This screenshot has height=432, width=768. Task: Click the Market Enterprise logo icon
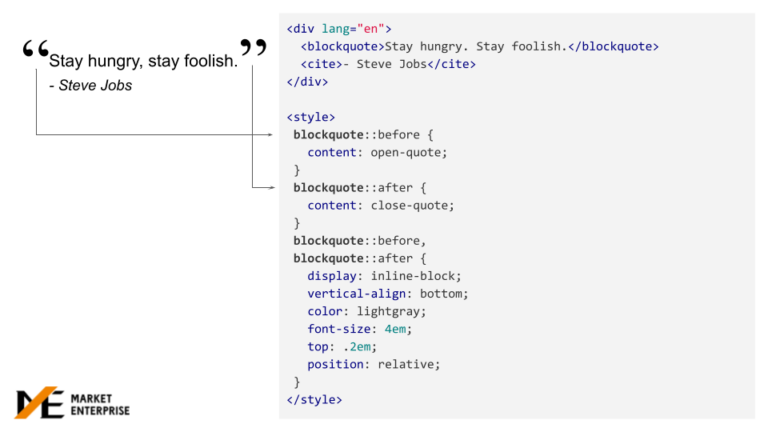click(39, 403)
